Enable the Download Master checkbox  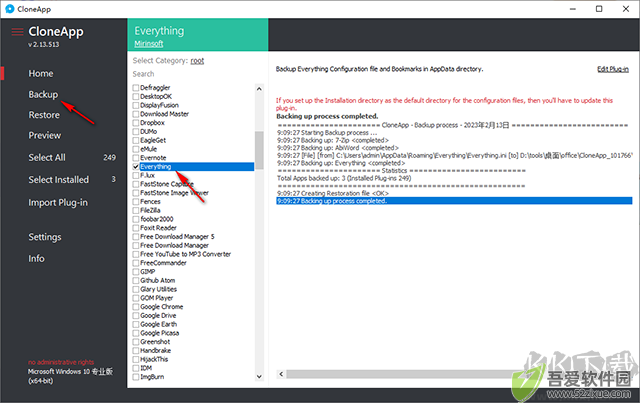pos(136,114)
